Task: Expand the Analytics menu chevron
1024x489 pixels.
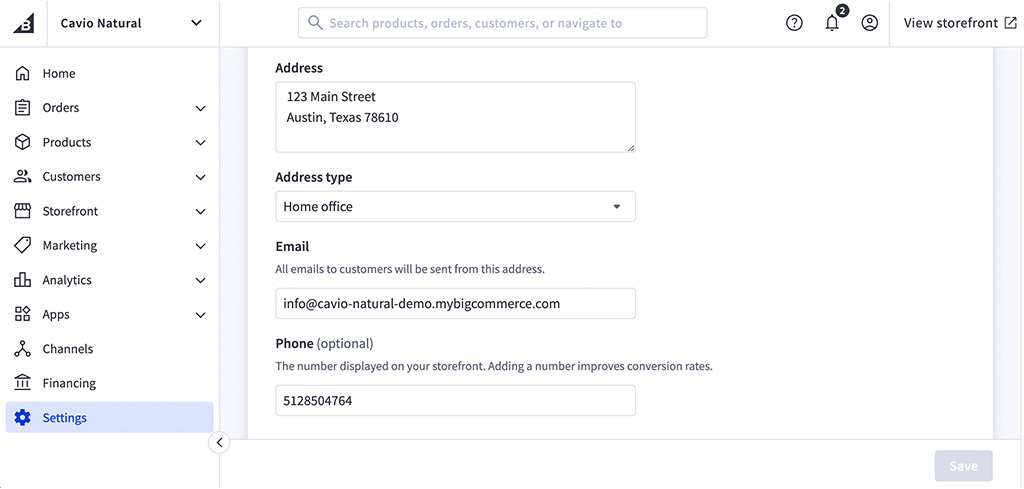Action: click(x=200, y=281)
